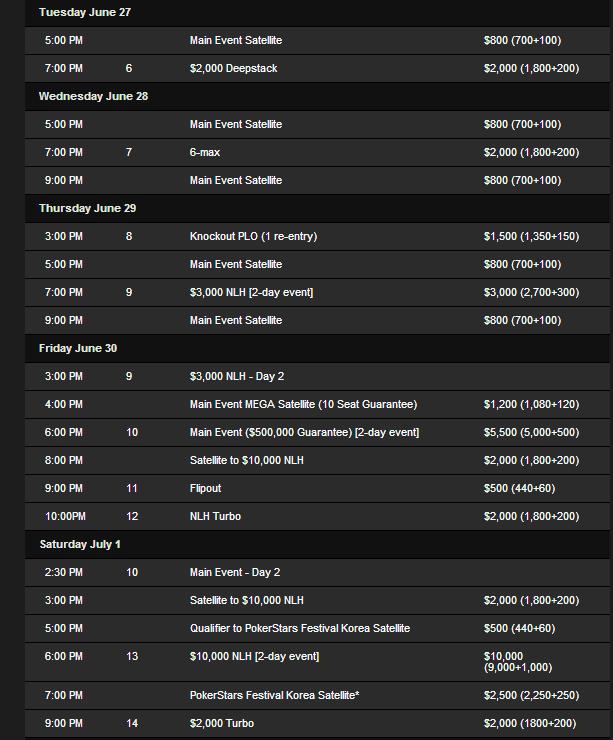The image size is (613, 740).
Task: Open the Flipout event
Action: click(x=205, y=488)
